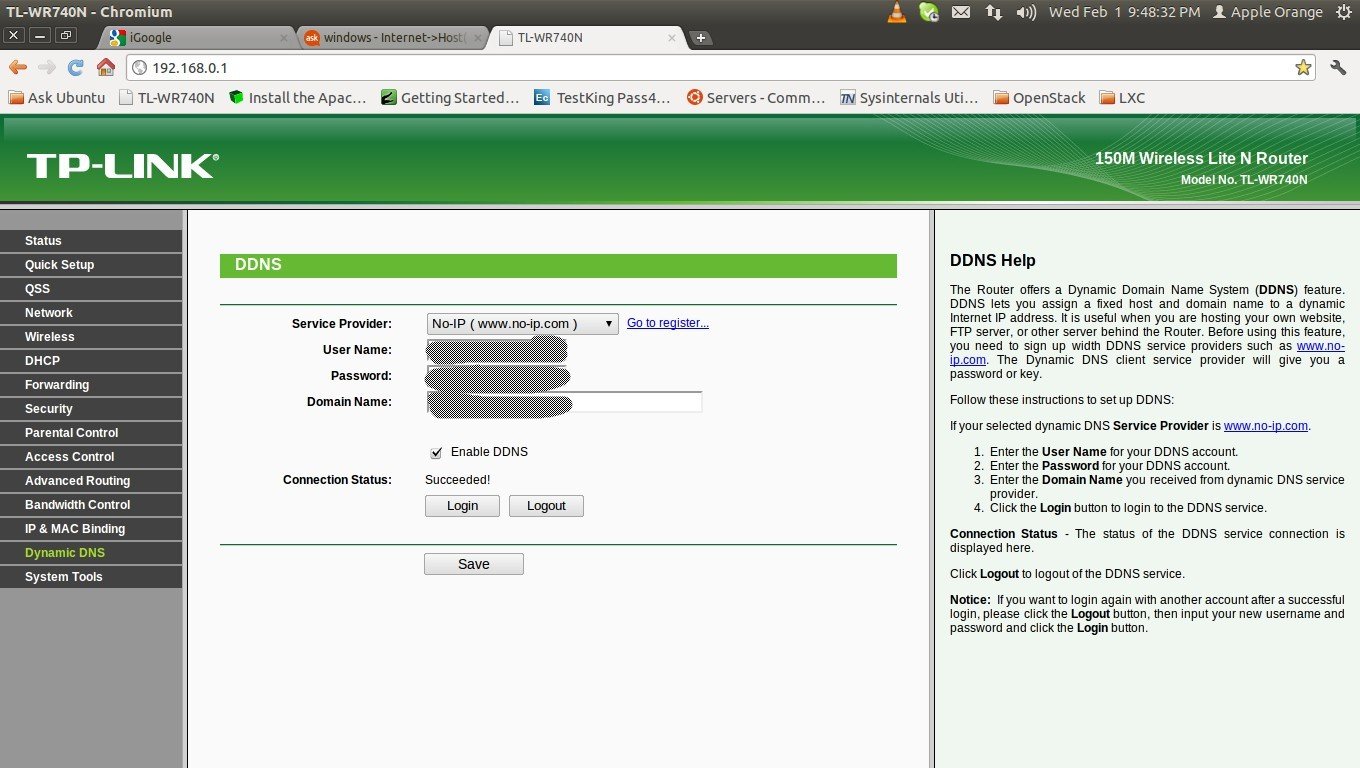Open the Apple Orange user menu
Screen dimensions: 1360x768
click(1267, 12)
